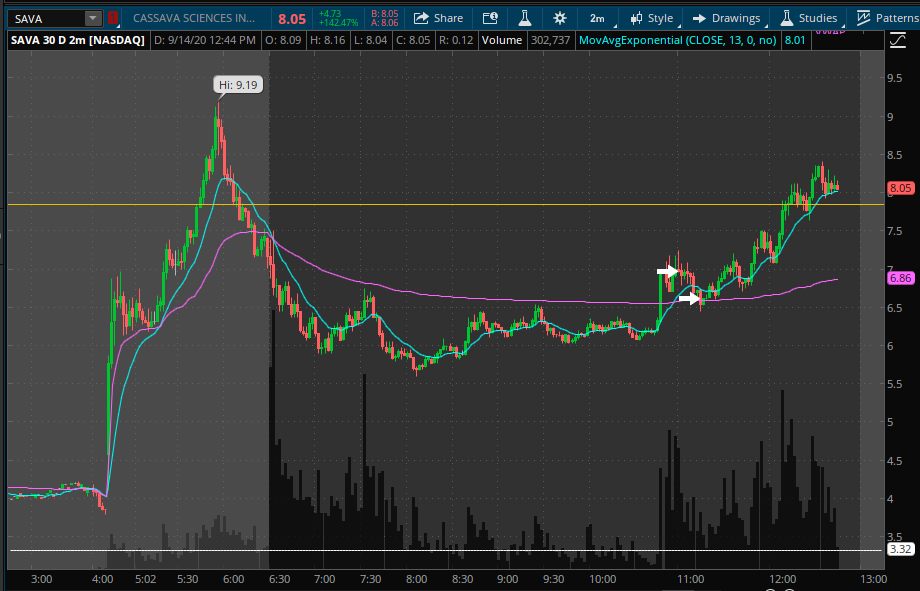
Task: Open the Studies flask menu
Action: point(807,18)
